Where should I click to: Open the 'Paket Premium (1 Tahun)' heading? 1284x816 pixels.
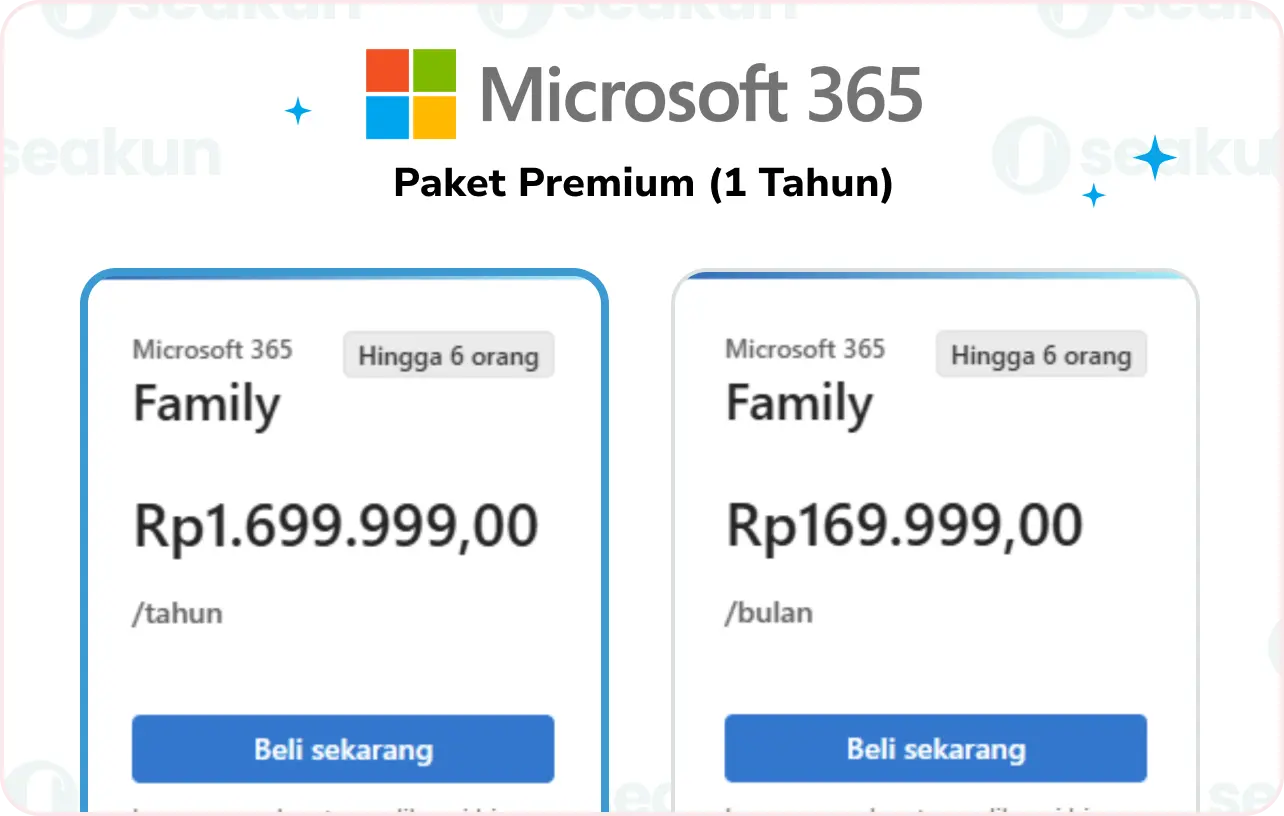(x=643, y=183)
